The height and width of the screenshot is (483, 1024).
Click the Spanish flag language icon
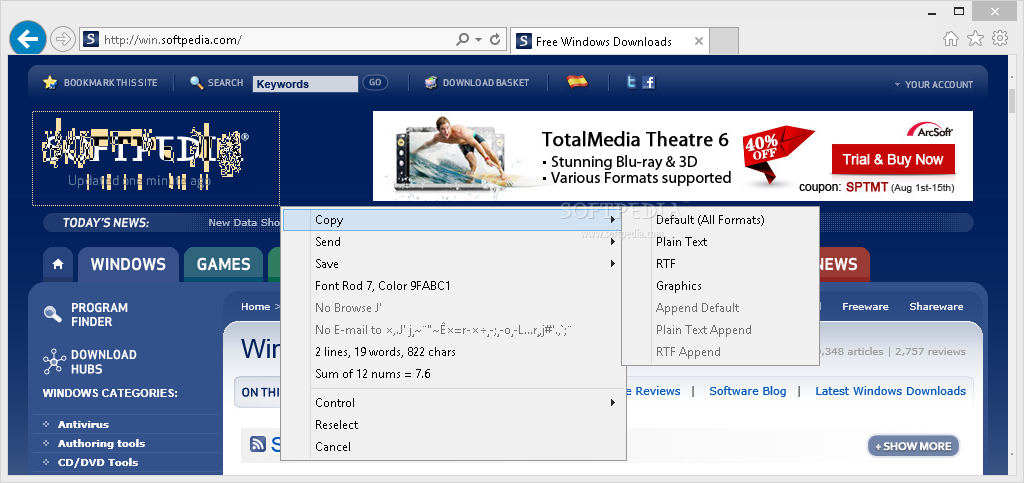point(577,82)
